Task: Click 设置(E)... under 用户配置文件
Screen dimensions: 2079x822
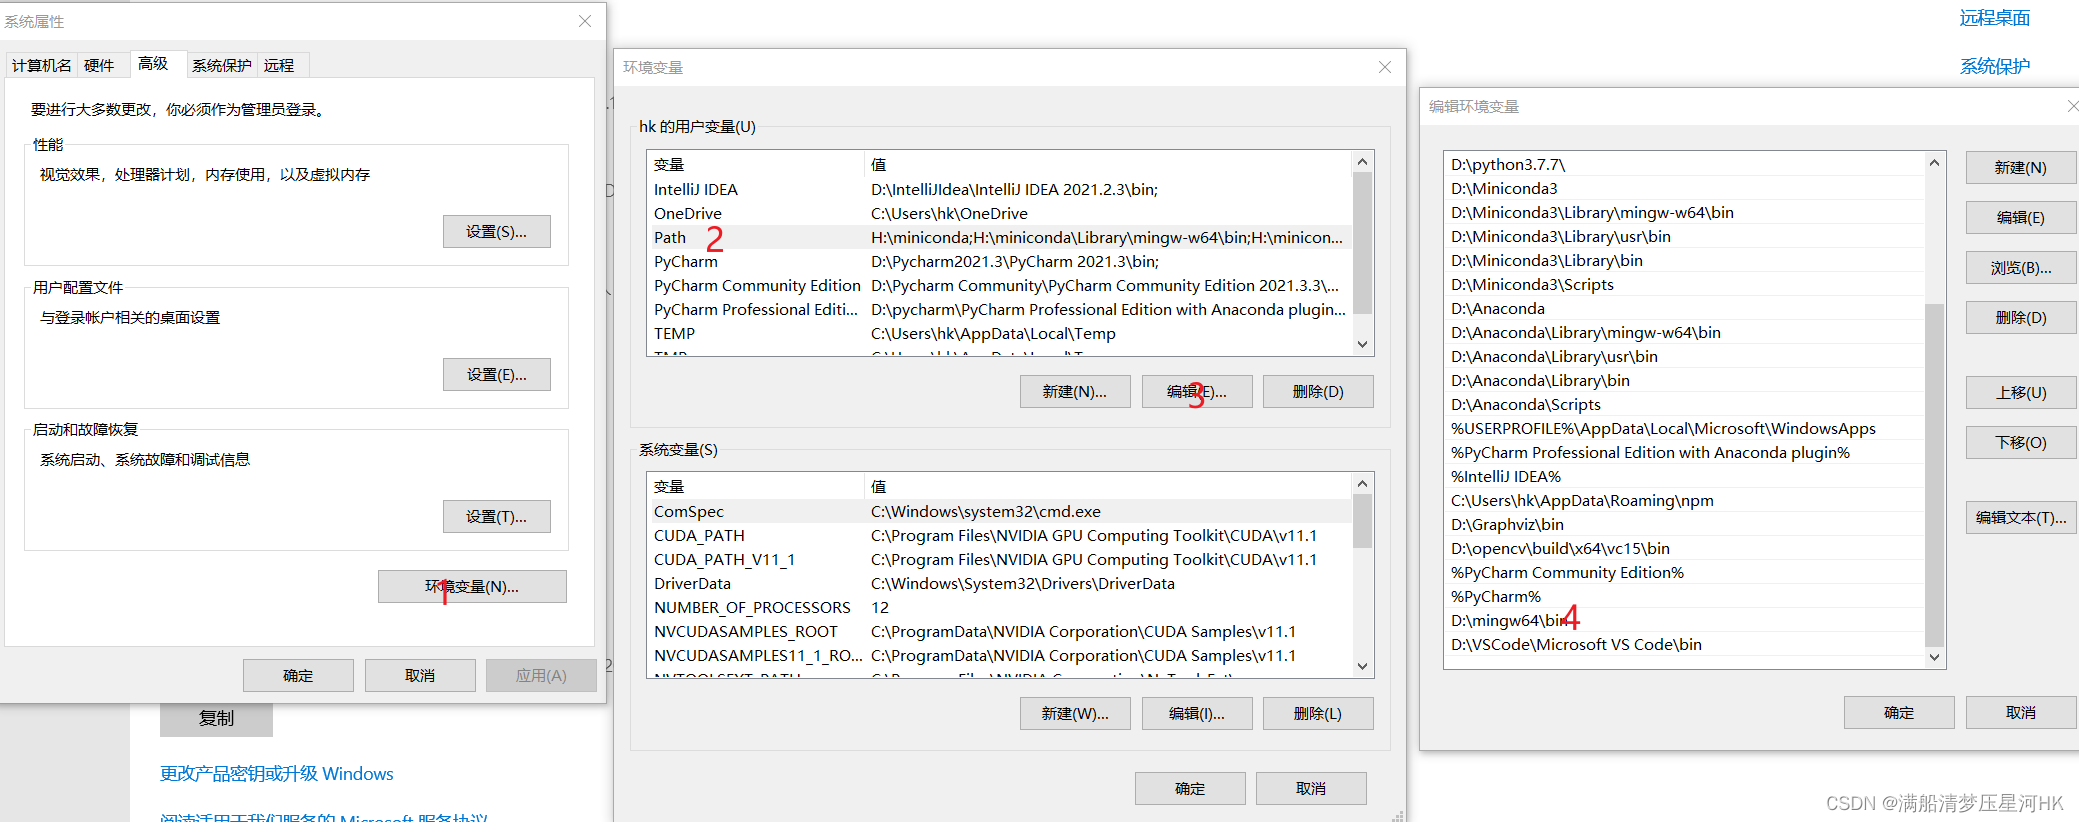Action: click(x=496, y=374)
